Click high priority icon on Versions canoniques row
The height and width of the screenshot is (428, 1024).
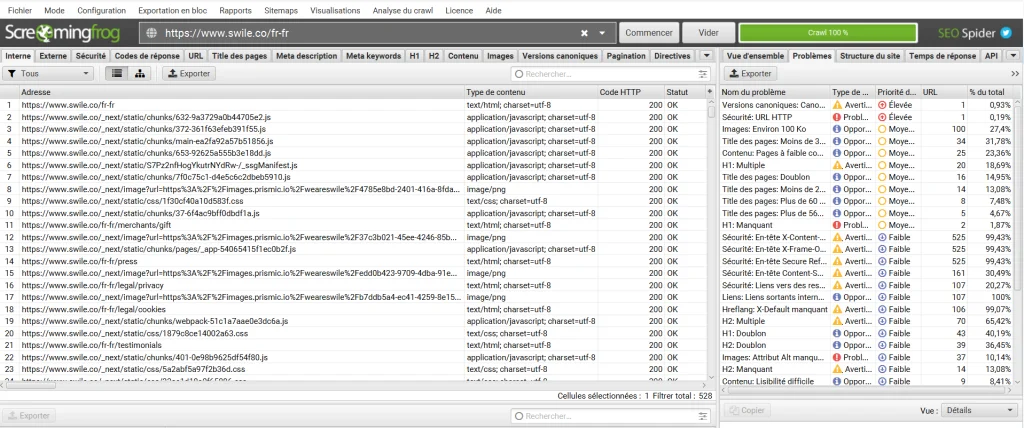pyautogui.click(x=882, y=105)
